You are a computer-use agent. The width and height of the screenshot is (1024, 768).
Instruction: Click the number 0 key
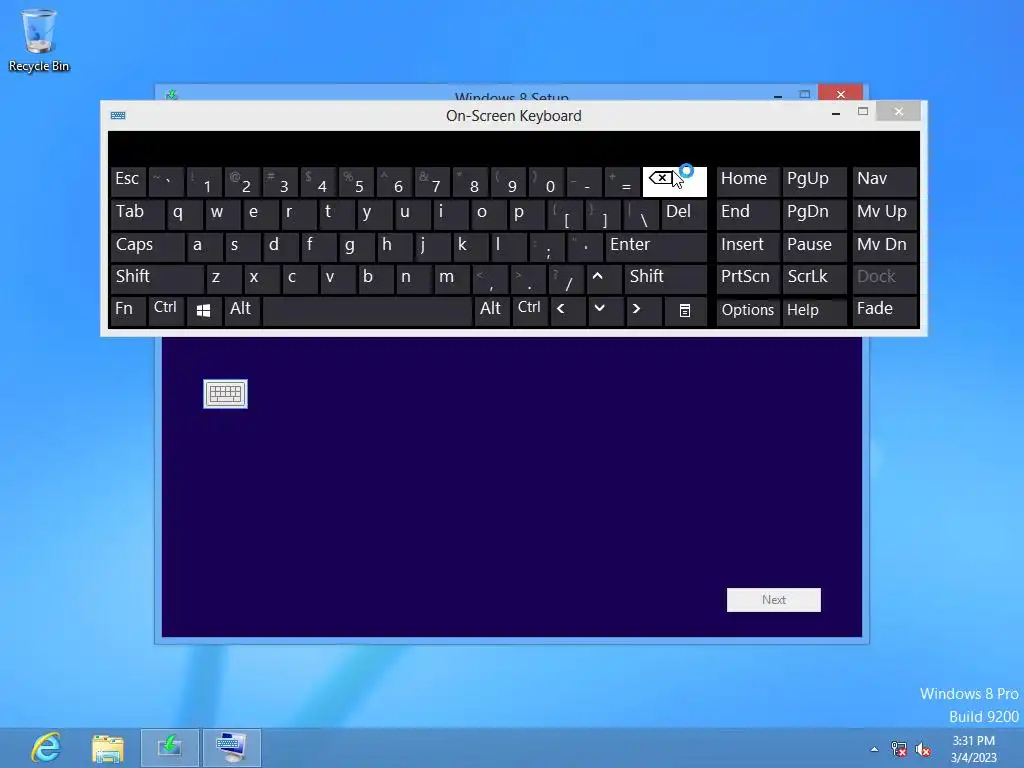click(545, 182)
